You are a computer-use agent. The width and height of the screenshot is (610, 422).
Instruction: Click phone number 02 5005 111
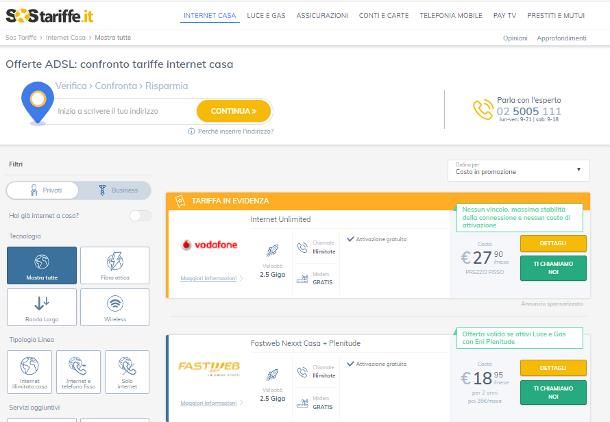tap(529, 111)
